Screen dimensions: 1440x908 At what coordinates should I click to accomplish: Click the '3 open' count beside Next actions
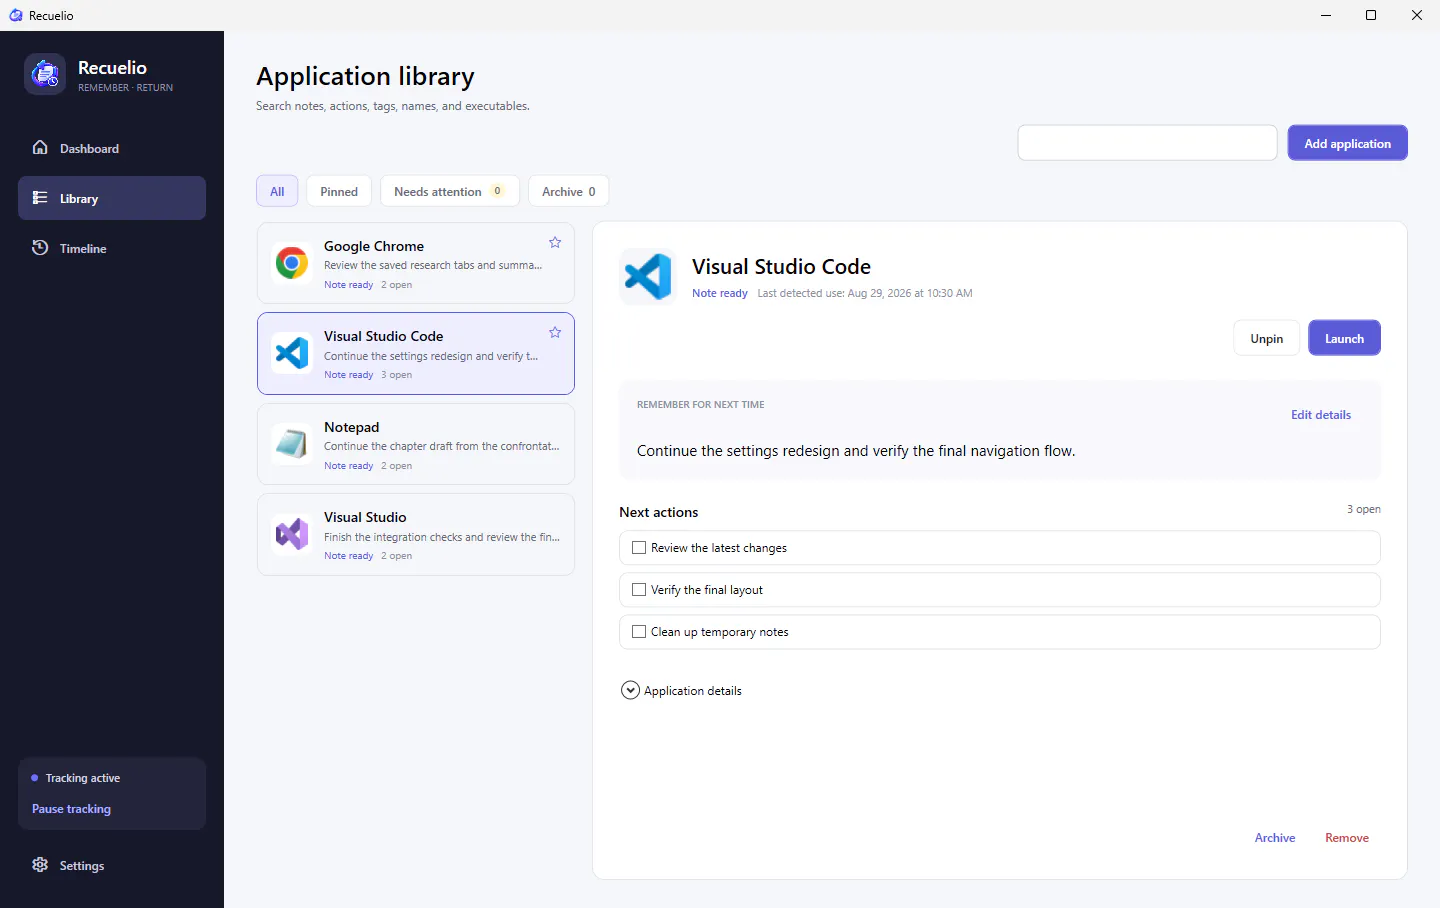[x=1363, y=509]
